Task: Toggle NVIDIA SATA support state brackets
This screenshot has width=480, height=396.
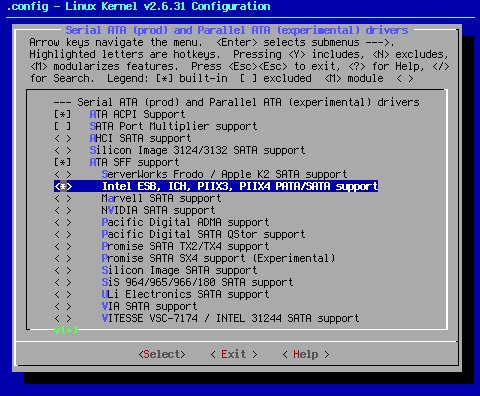Action: [63, 210]
